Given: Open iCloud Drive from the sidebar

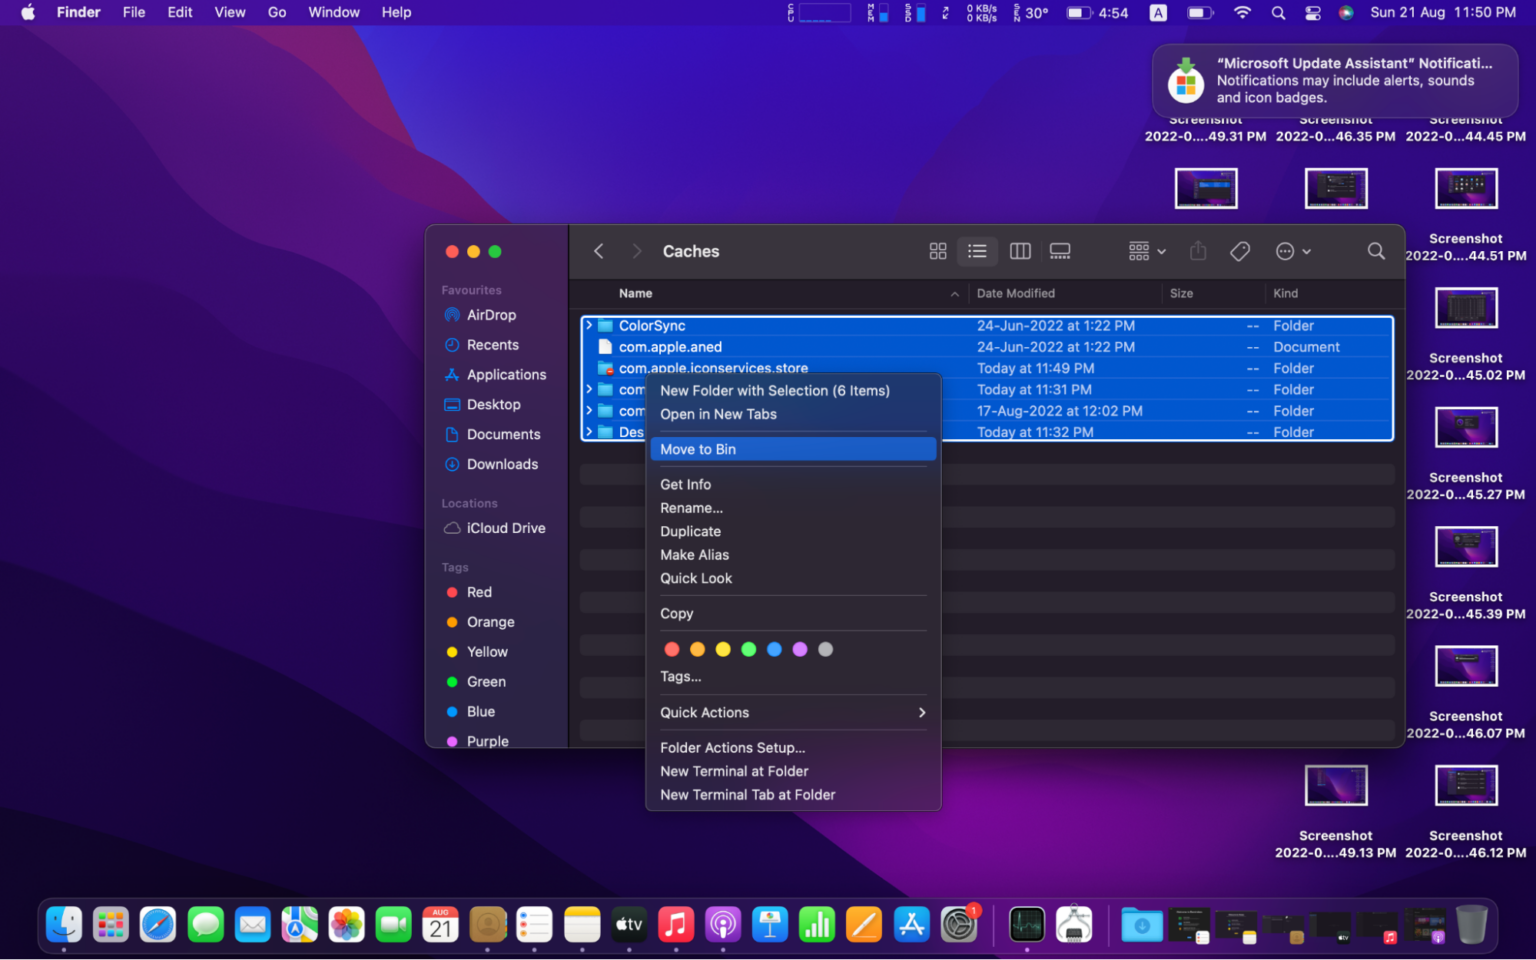Looking at the screenshot, I should (x=505, y=528).
